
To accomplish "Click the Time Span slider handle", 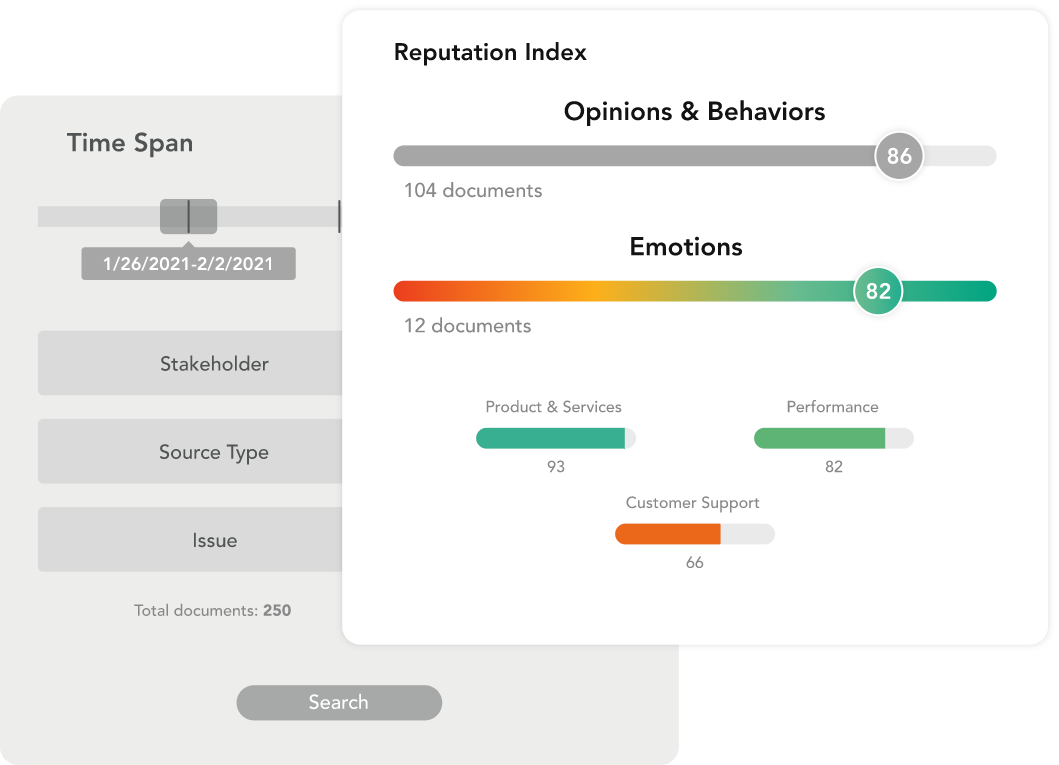I will (188, 217).
